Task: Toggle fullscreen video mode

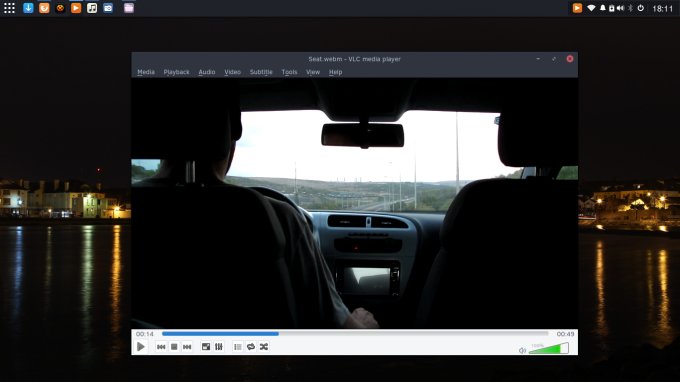Action: [206, 347]
